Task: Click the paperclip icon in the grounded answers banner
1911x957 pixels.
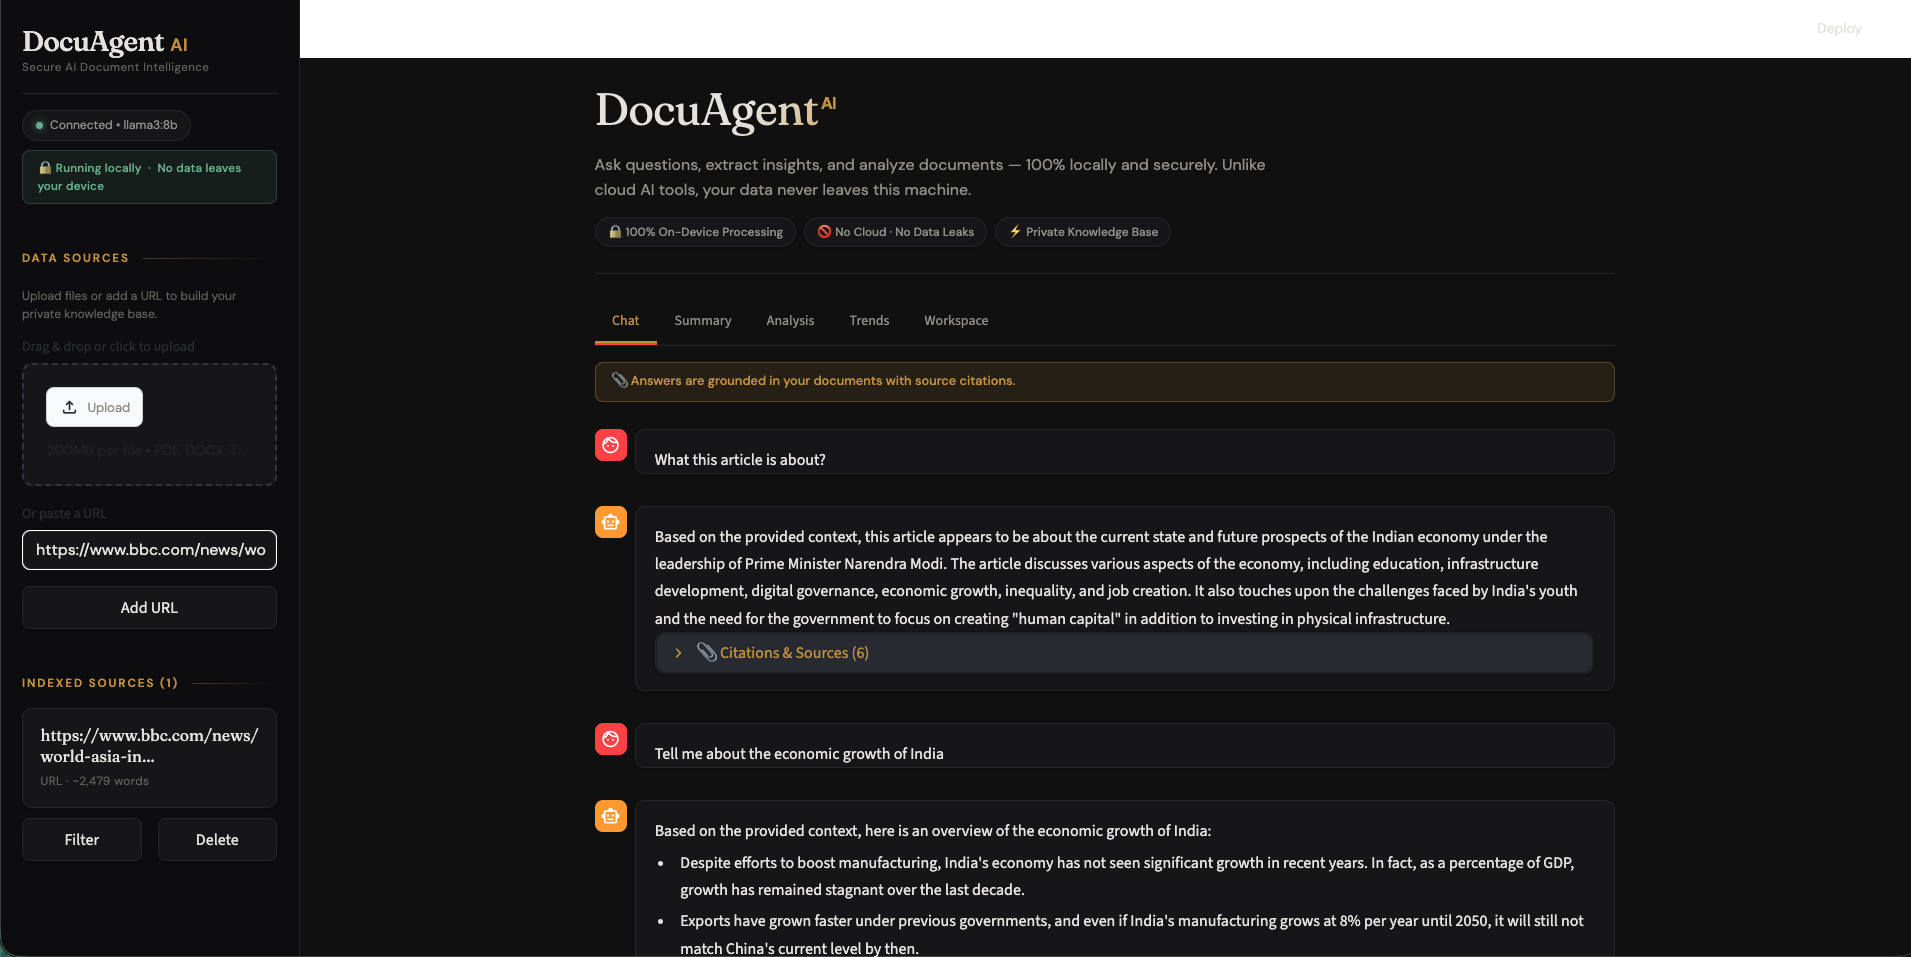Action: coord(620,380)
